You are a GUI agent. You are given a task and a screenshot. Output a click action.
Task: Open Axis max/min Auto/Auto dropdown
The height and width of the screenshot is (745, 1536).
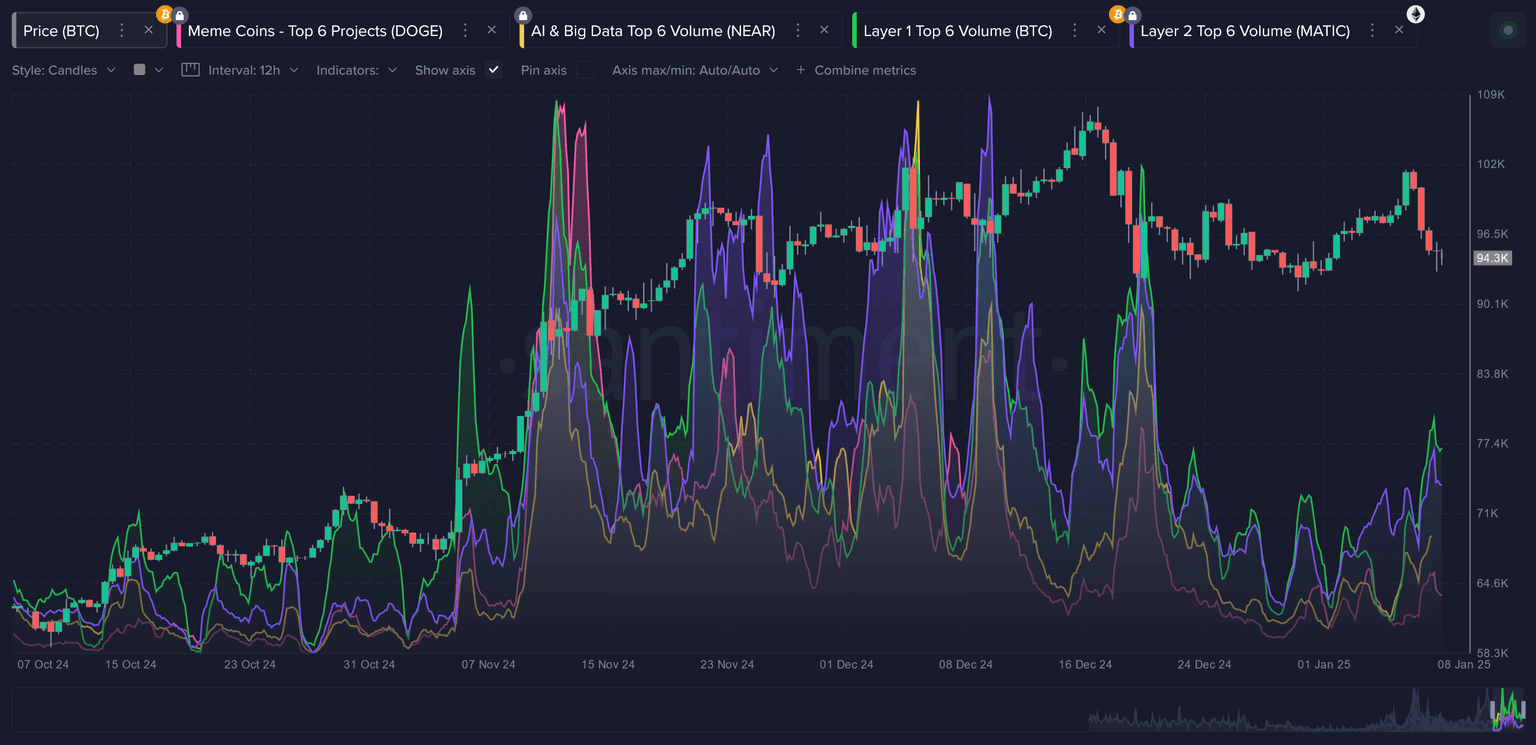click(x=694, y=70)
